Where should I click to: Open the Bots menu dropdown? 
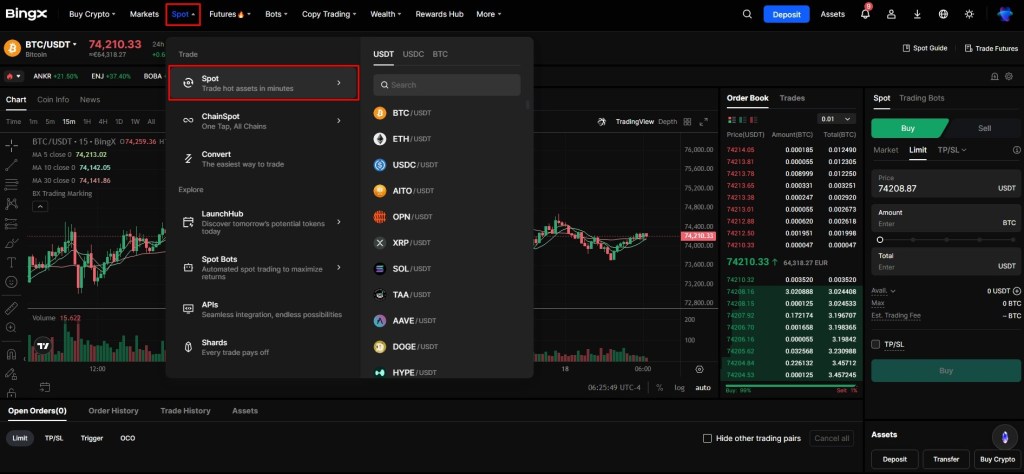click(276, 14)
